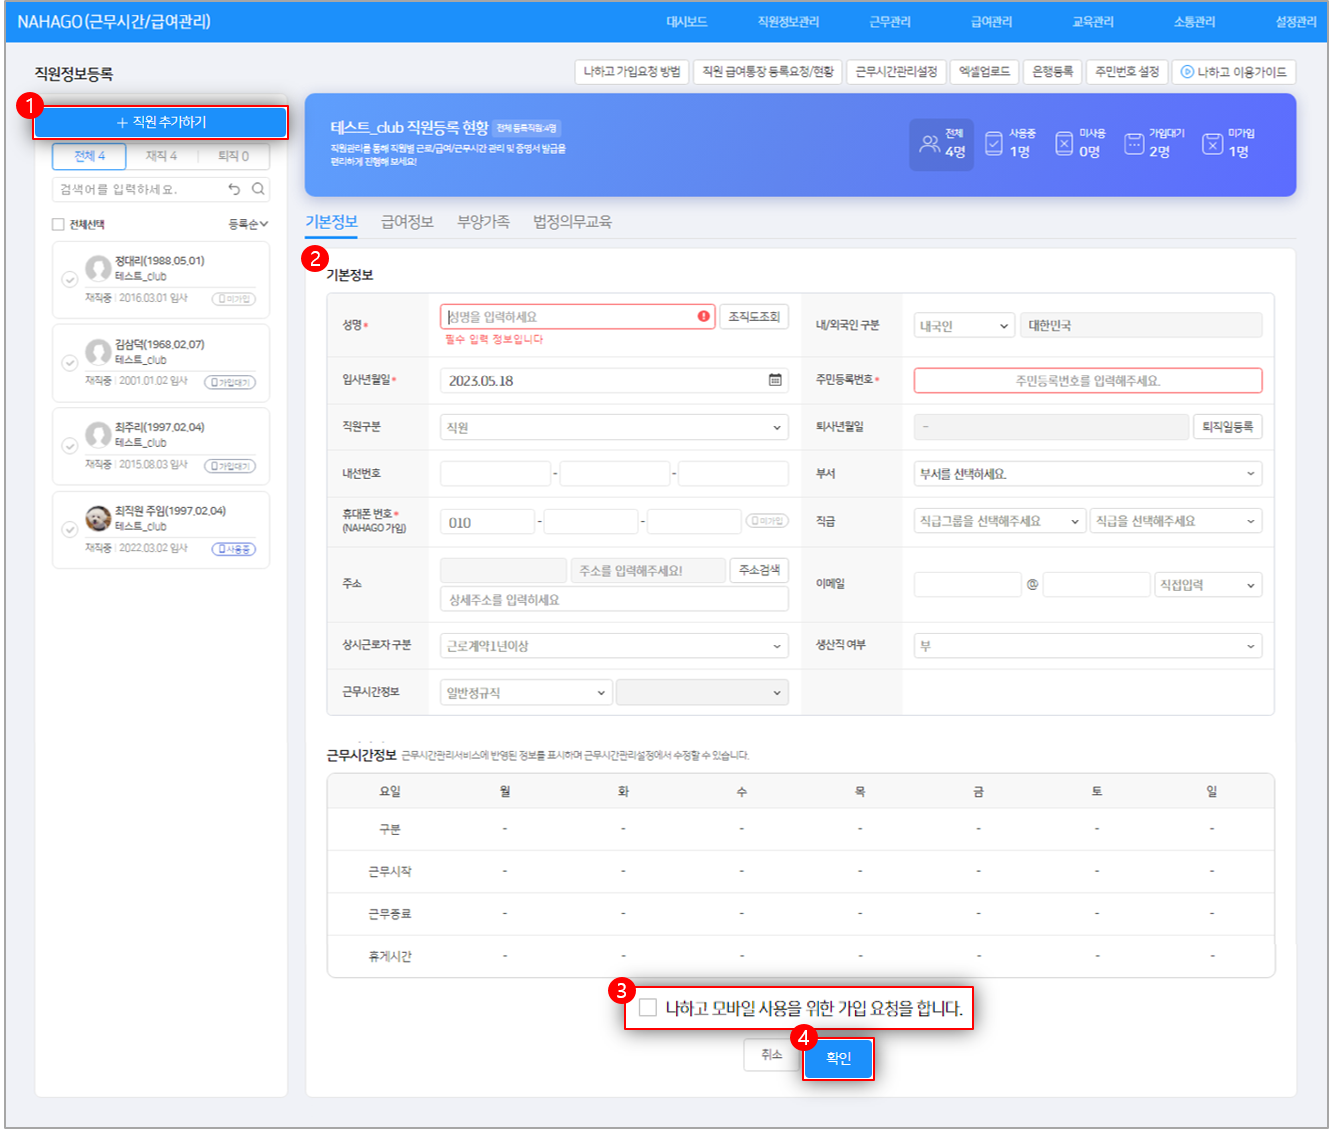This screenshot has width=1329, height=1129.
Task: Click 가입대기 badge on 최주리 card
Action: point(230,466)
